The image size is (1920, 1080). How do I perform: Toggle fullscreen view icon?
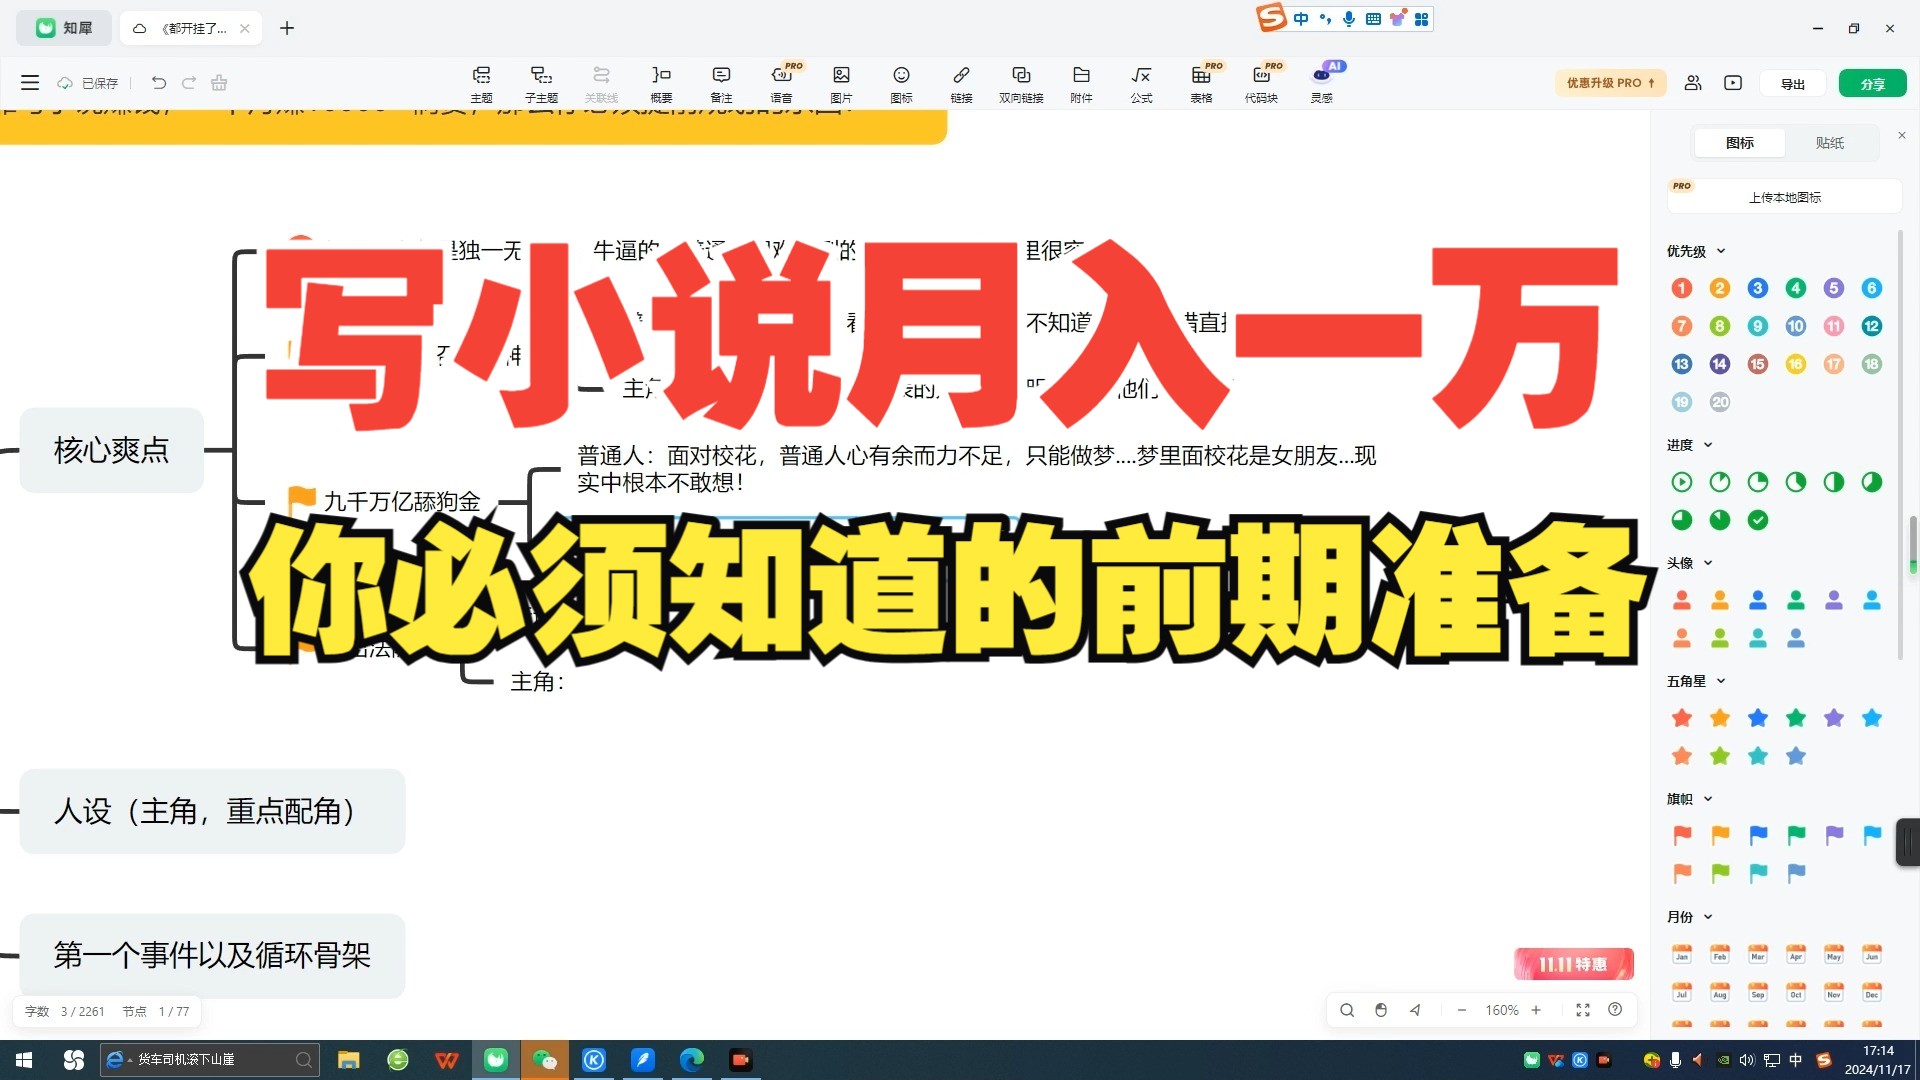(x=1583, y=1010)
